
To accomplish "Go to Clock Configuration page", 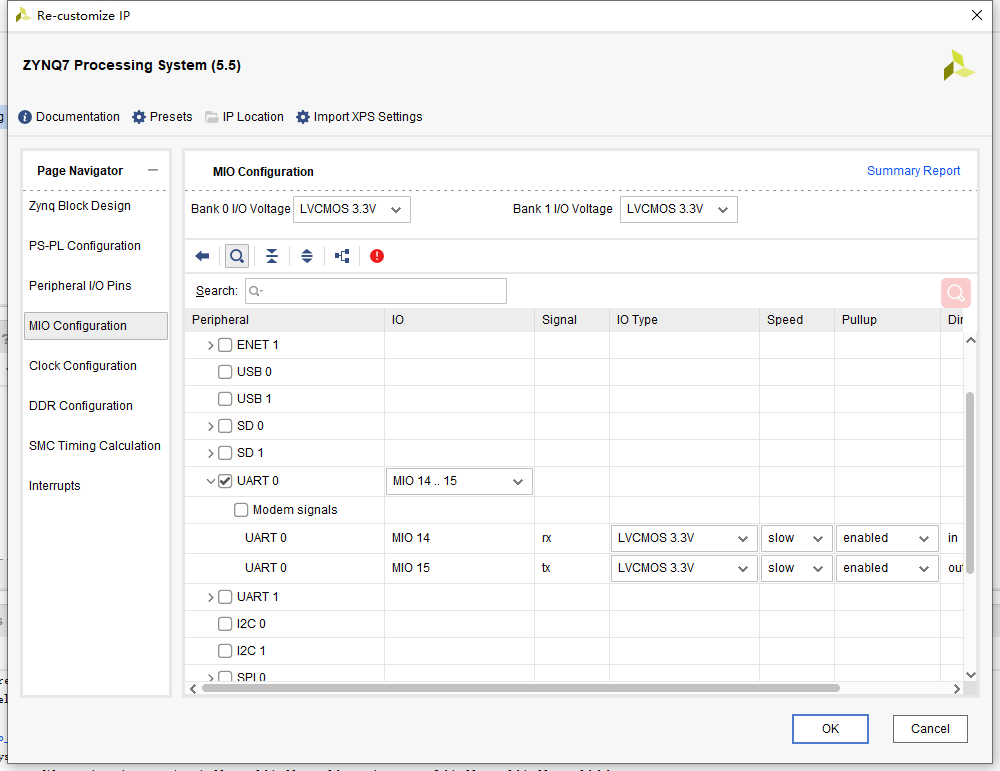I will point(83,366).
